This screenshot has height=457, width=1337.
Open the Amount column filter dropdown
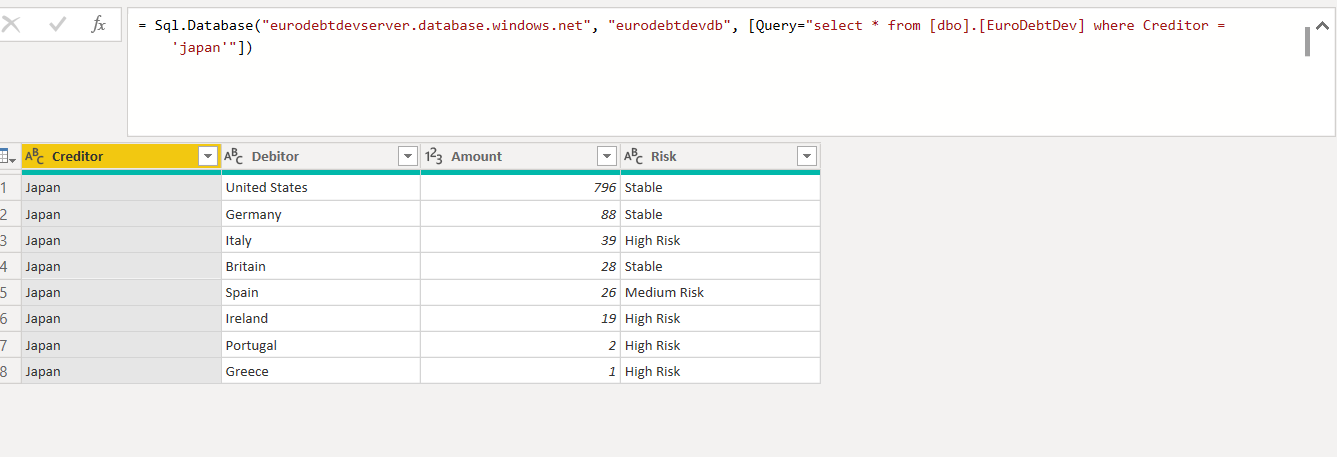coord(607,156)
